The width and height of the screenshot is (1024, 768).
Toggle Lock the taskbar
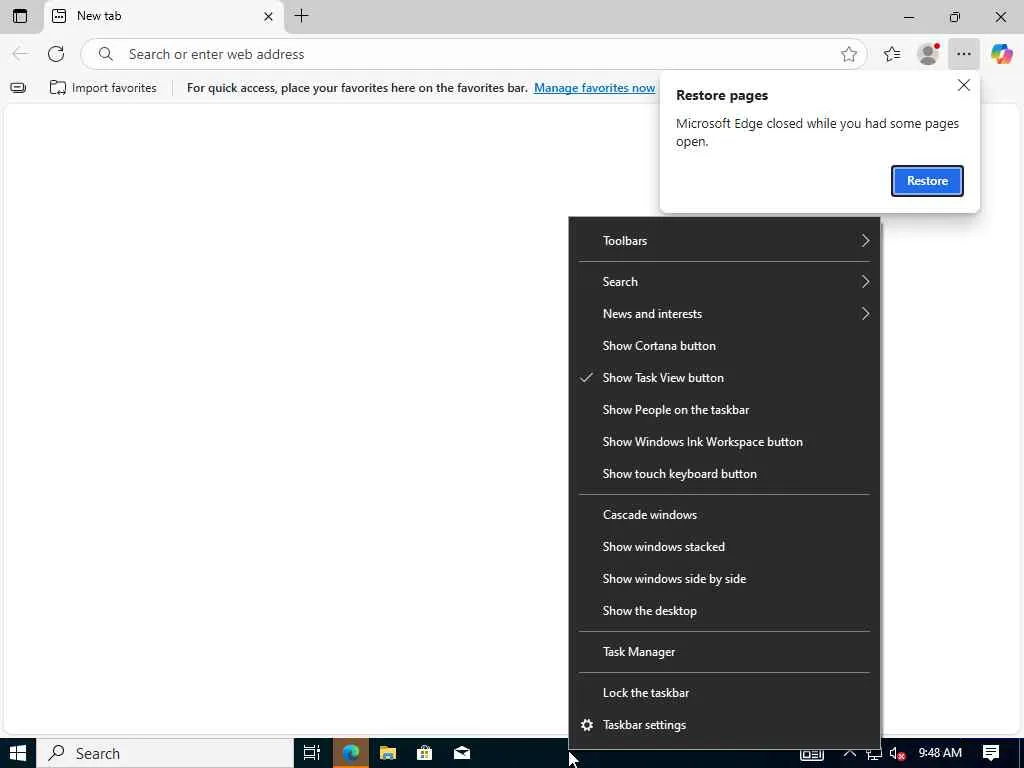coord(724,692)
